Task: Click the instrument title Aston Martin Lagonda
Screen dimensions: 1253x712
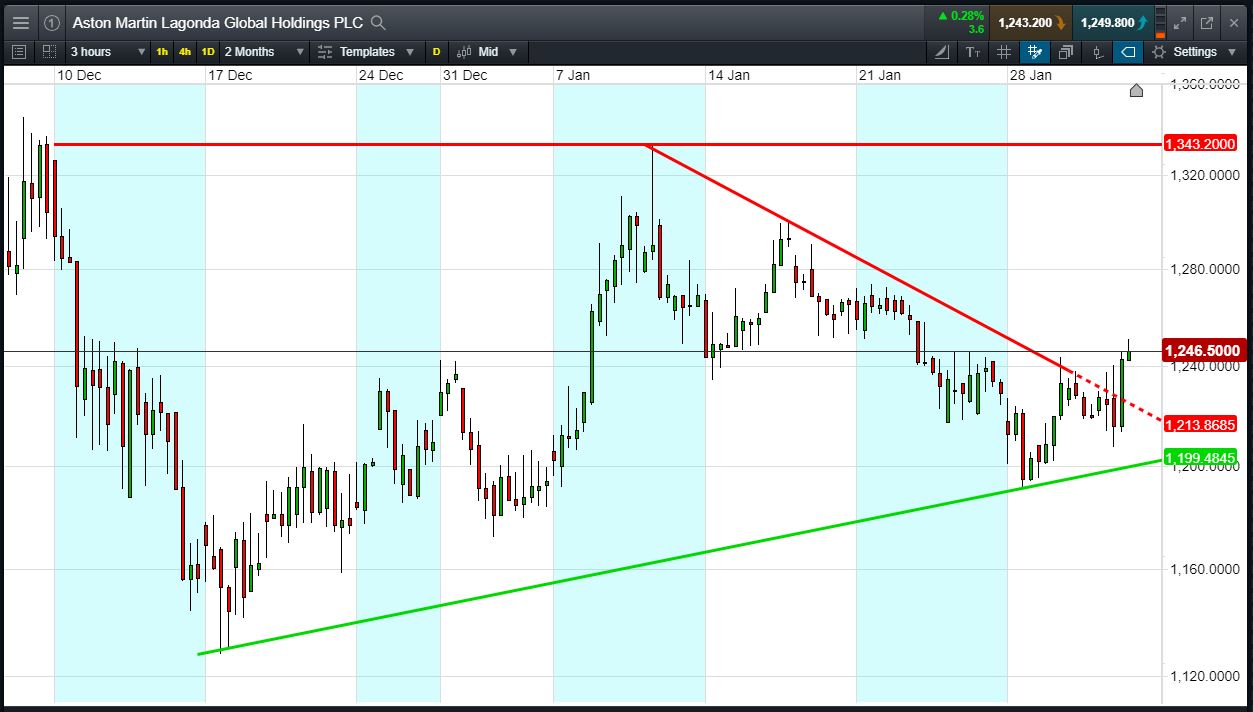Action: click(x=217, y=22)
